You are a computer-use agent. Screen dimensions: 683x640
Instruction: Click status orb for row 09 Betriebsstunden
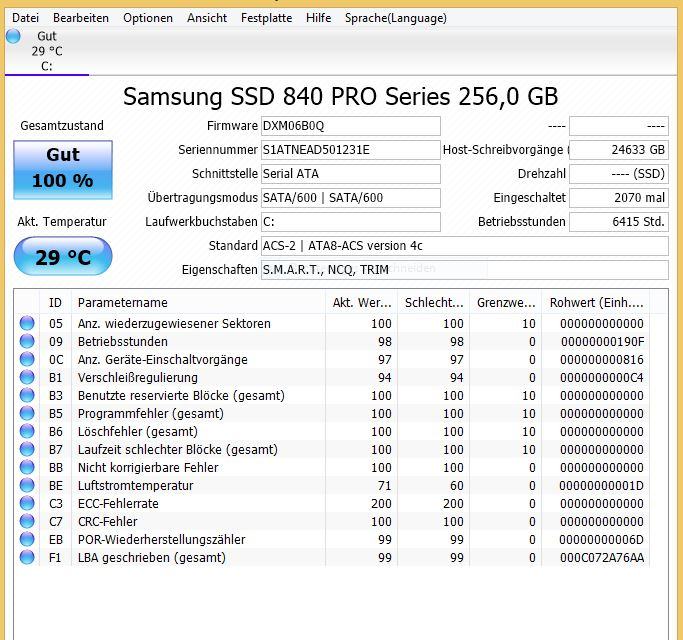[x=27, y=341]
